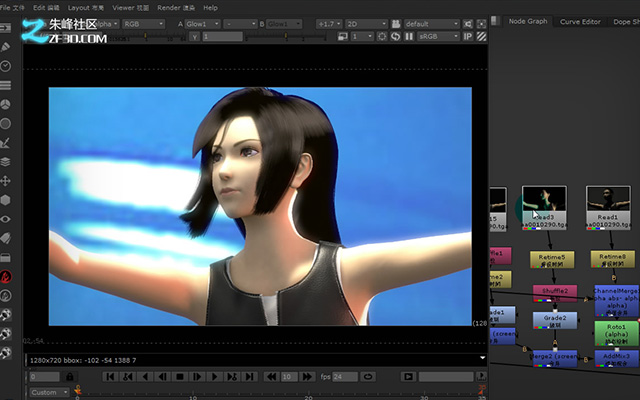The height and width of the screenshot is (400, 640).
Task: Toggle the IP input process button
Action: coord(468,36)
